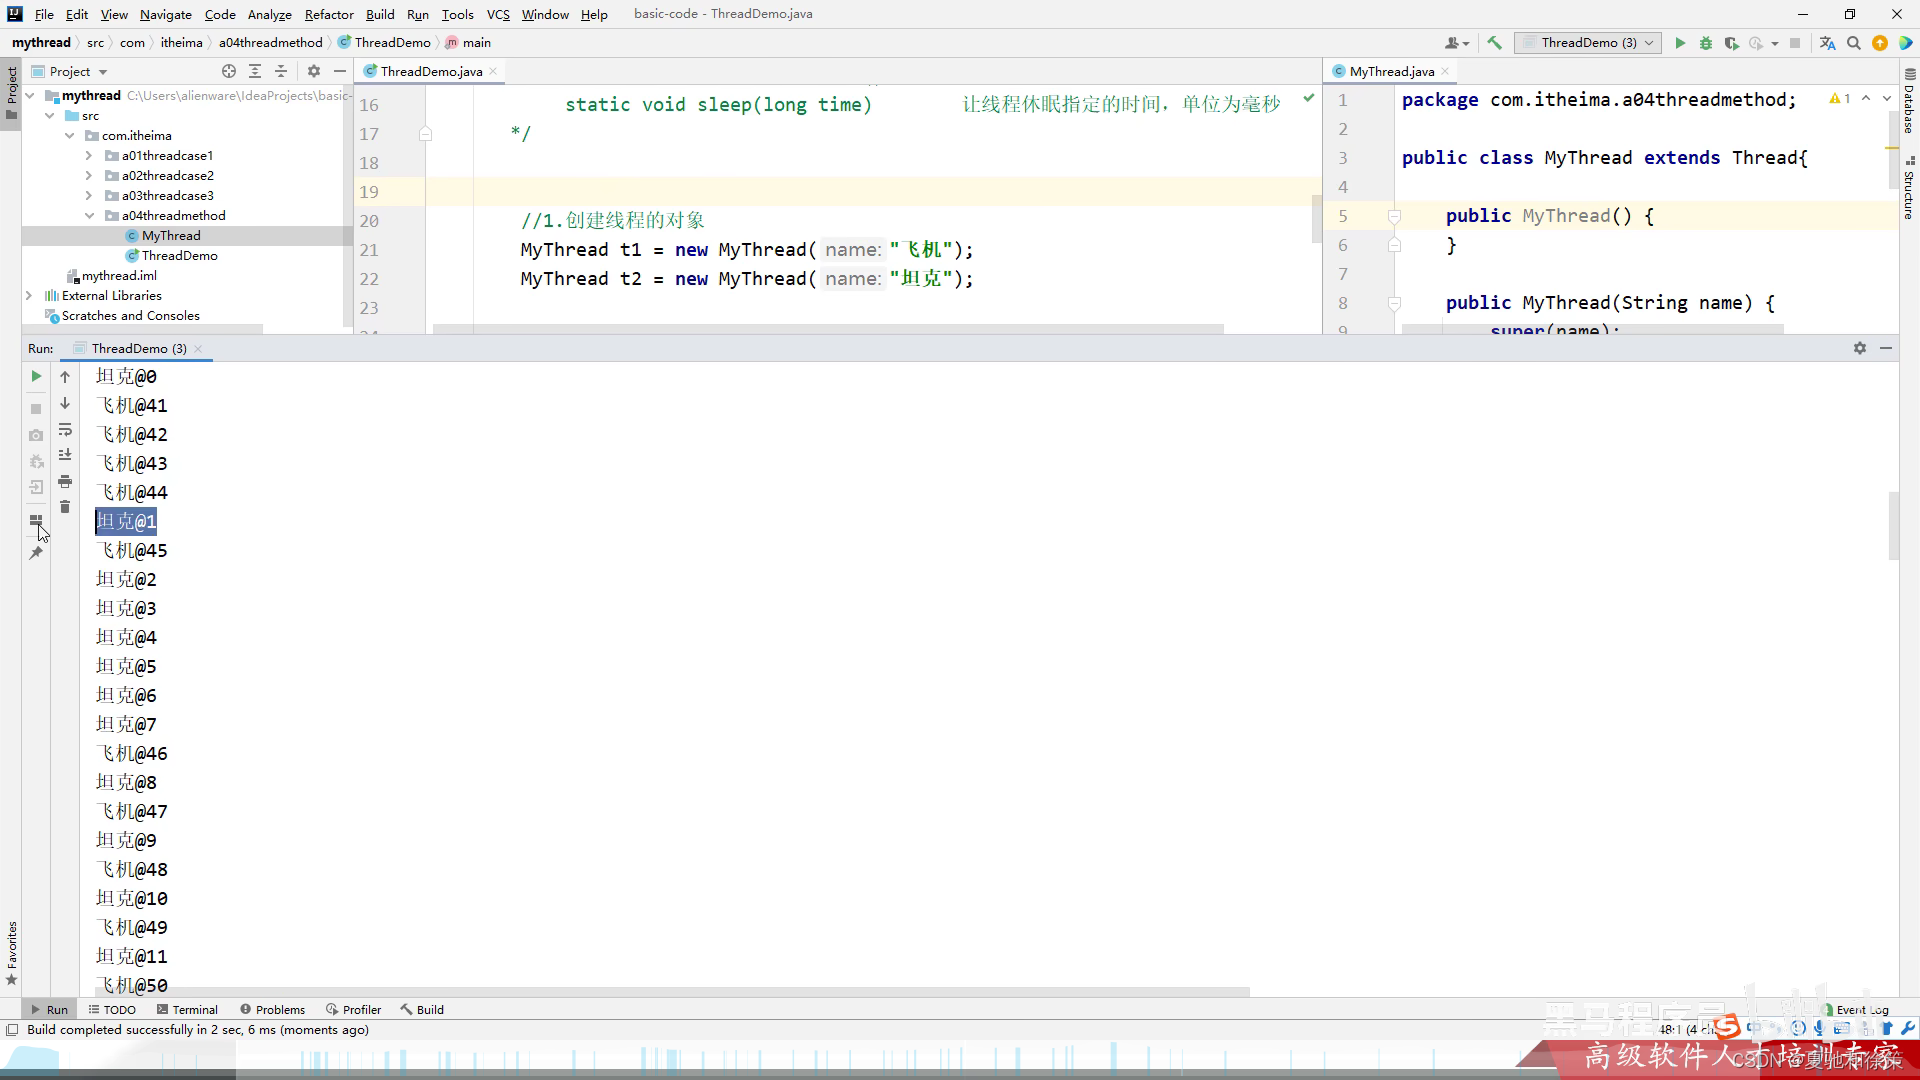Click the Scroll to End console icon
Viewport: 1920px width, 1080px height.
point(65,455)
